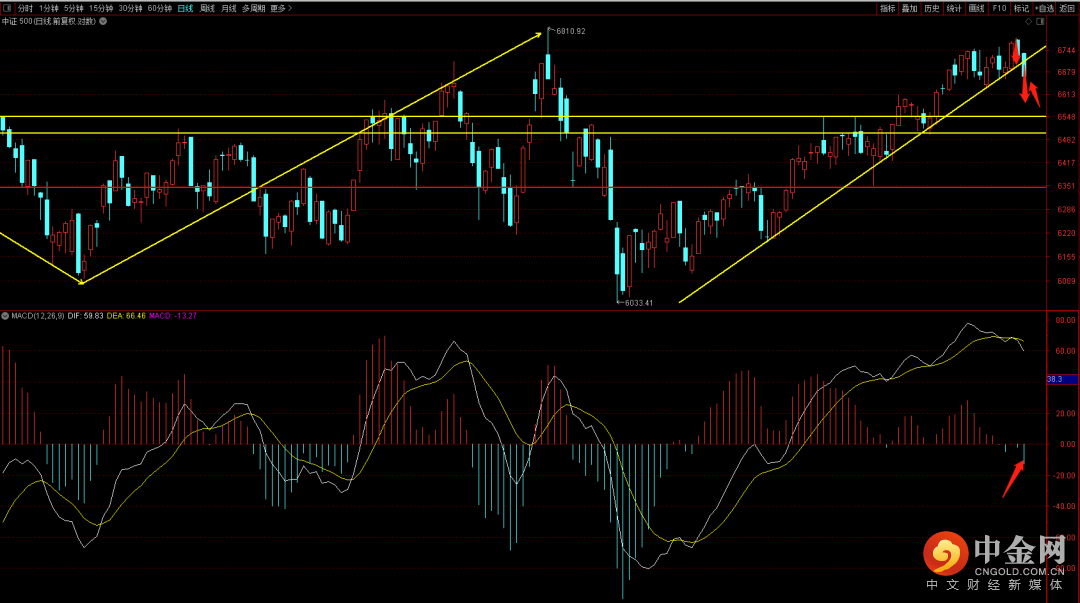The height and width of the screenshot is (603, 1080).
Task: Open the 多周期 multi-period view
Action: pos(253,8)
